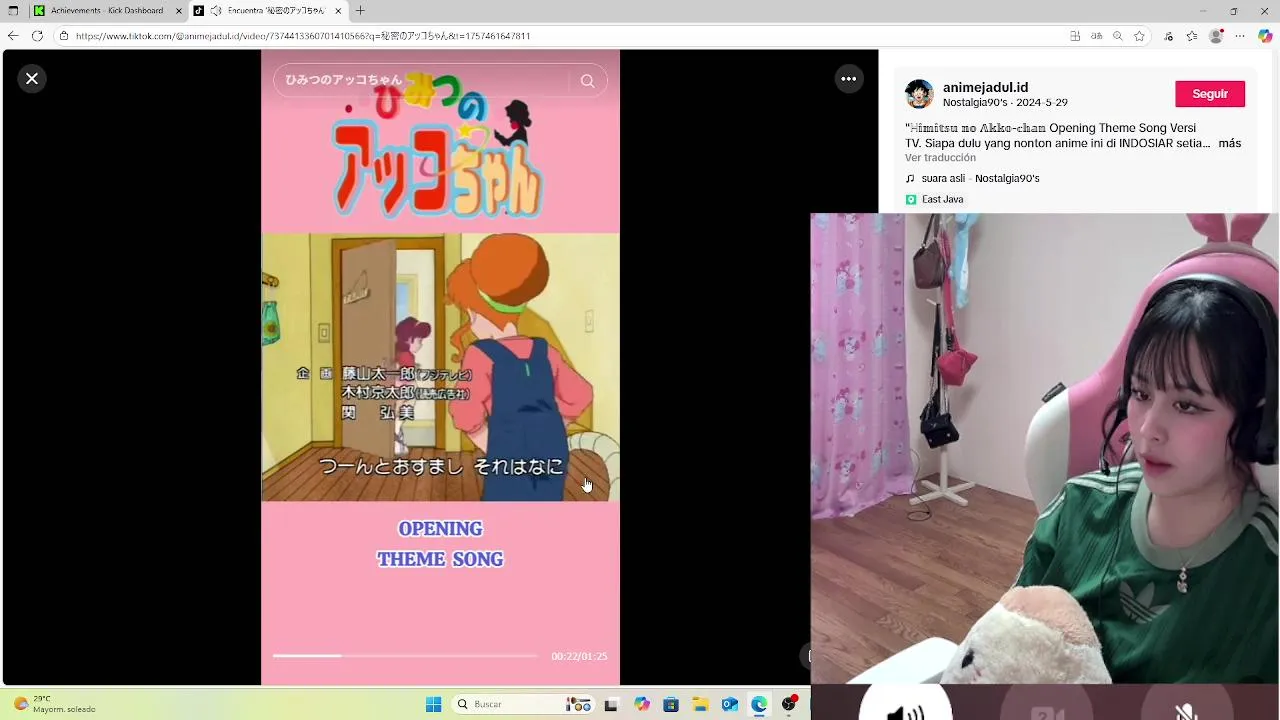Viewport: 1280px width, 720px height.
Task: Open Copilot app from taskbar
Action: tap(641, 704)
